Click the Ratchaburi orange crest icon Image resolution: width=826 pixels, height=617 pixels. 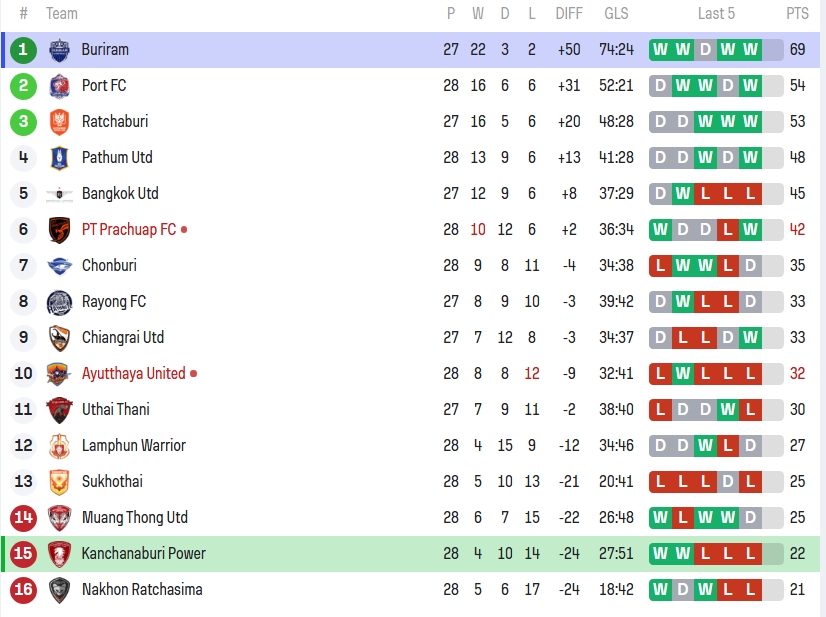(59, 121)
